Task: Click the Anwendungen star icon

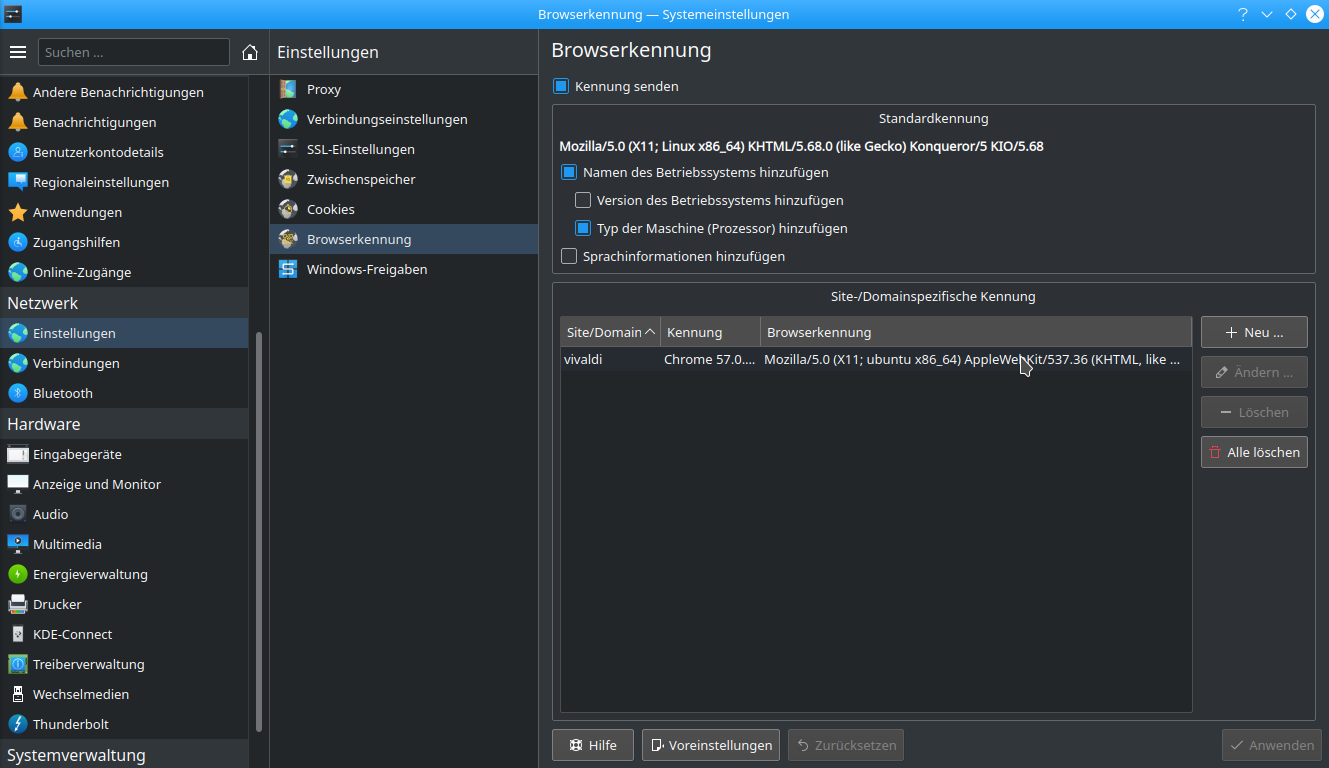Action: coord(18,212)
